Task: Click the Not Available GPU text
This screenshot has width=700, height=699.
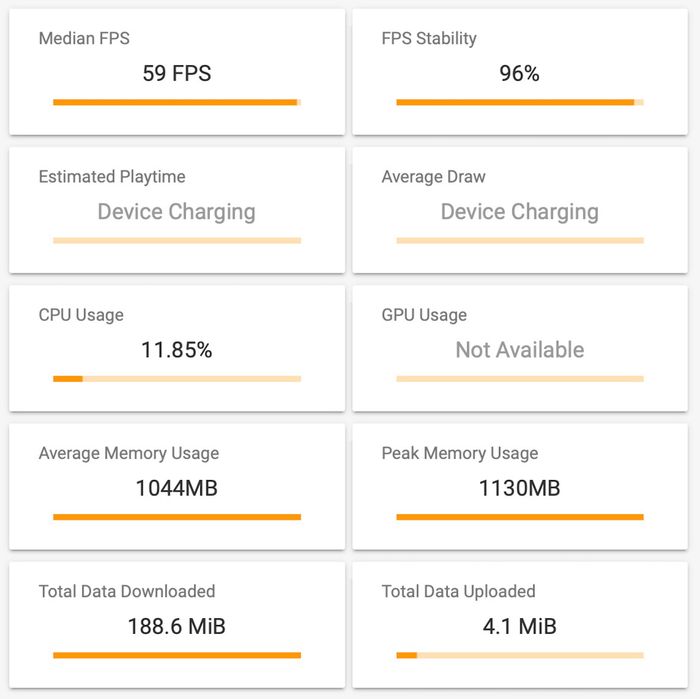Action: tap(520, 350)
